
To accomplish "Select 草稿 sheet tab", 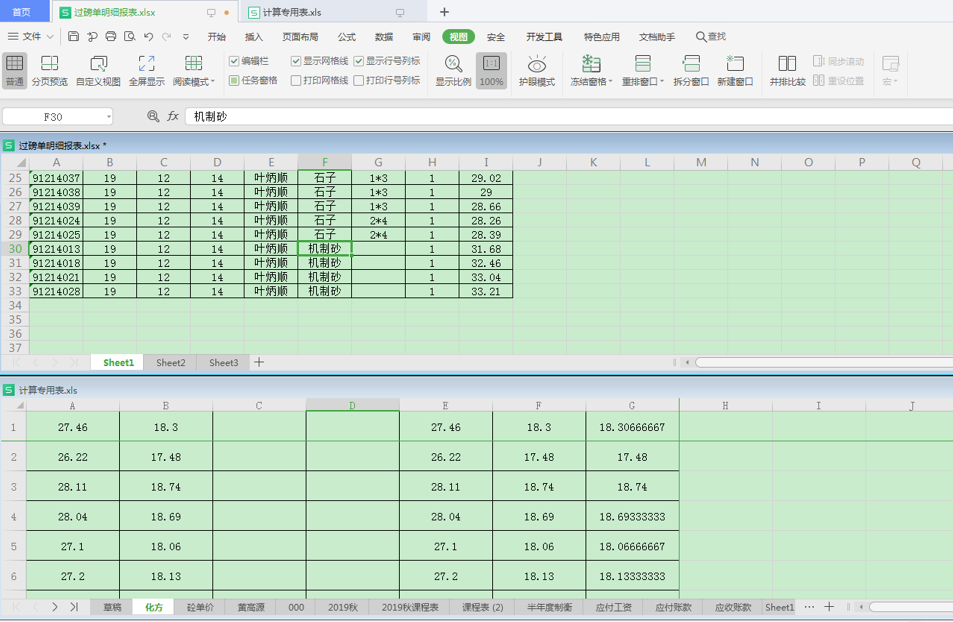I will point(112,607).
